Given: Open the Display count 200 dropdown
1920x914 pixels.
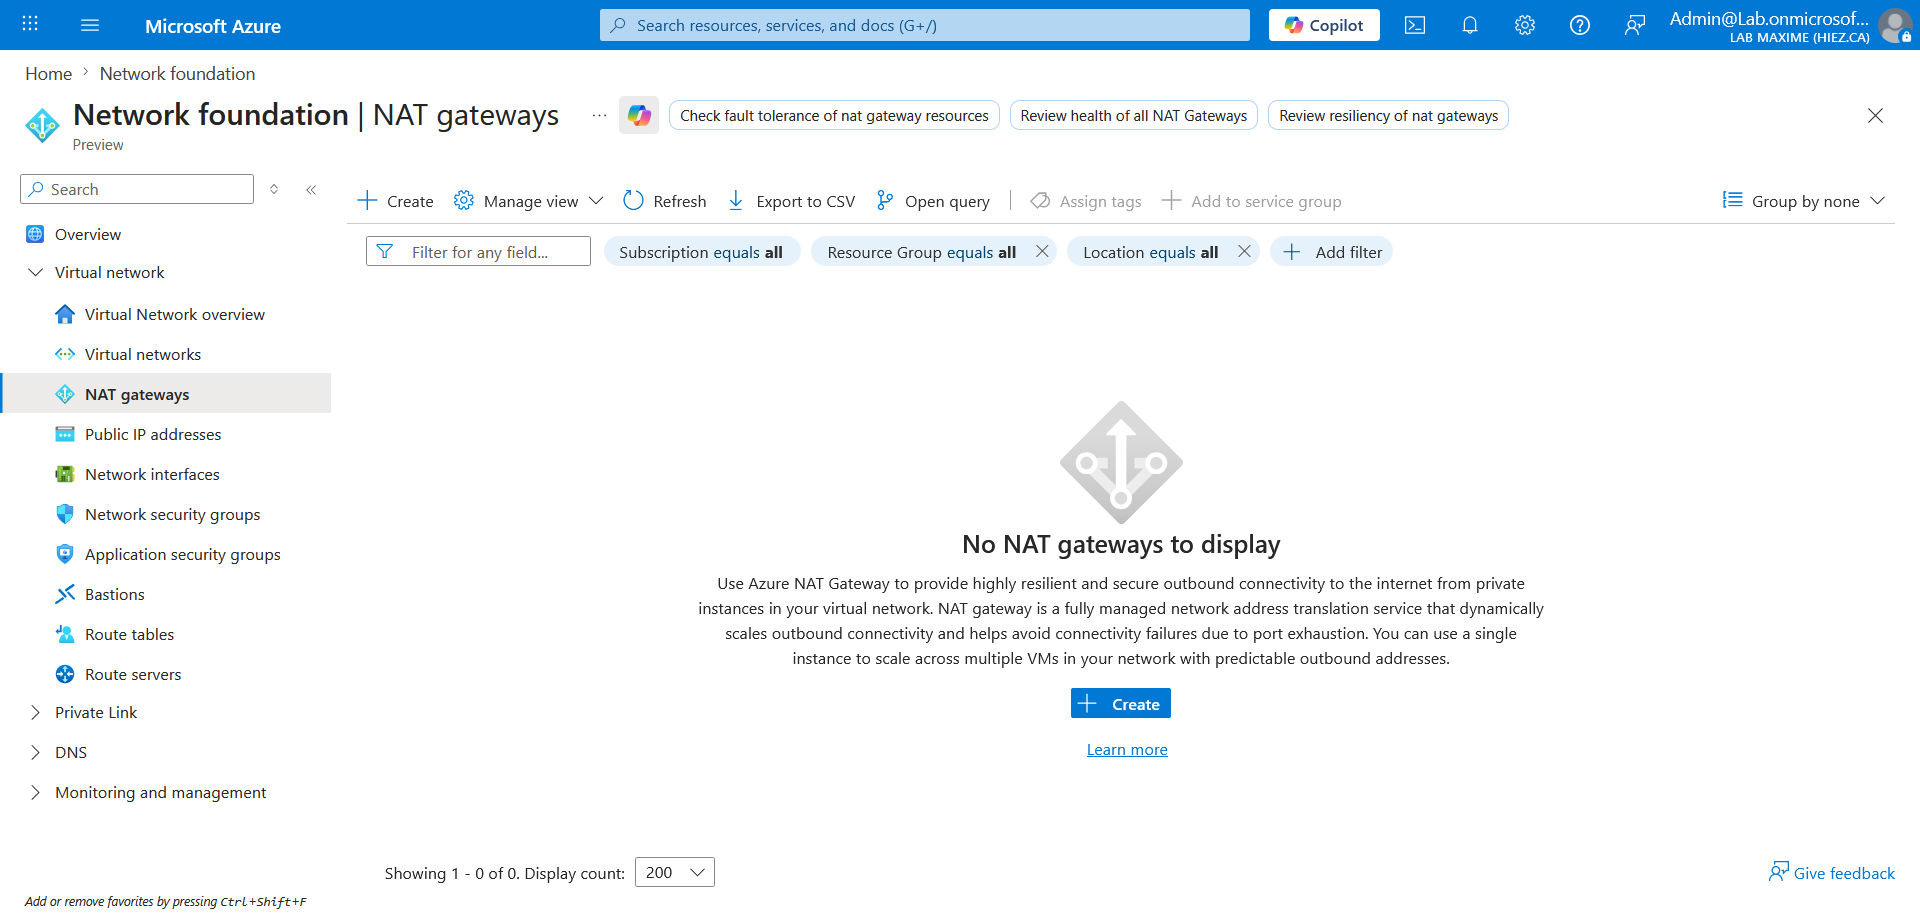Looking at the screenshot, I should [x=675, y=872].
